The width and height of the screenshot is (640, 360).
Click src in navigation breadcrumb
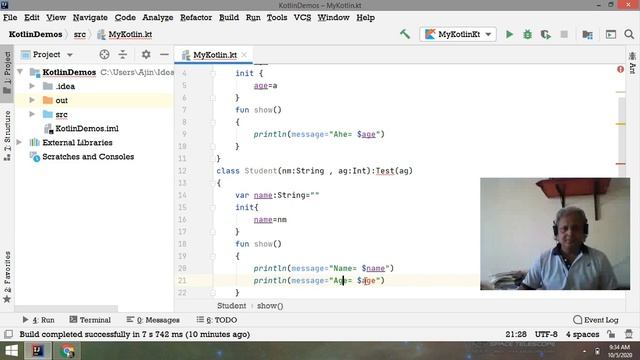click(80, 34)
